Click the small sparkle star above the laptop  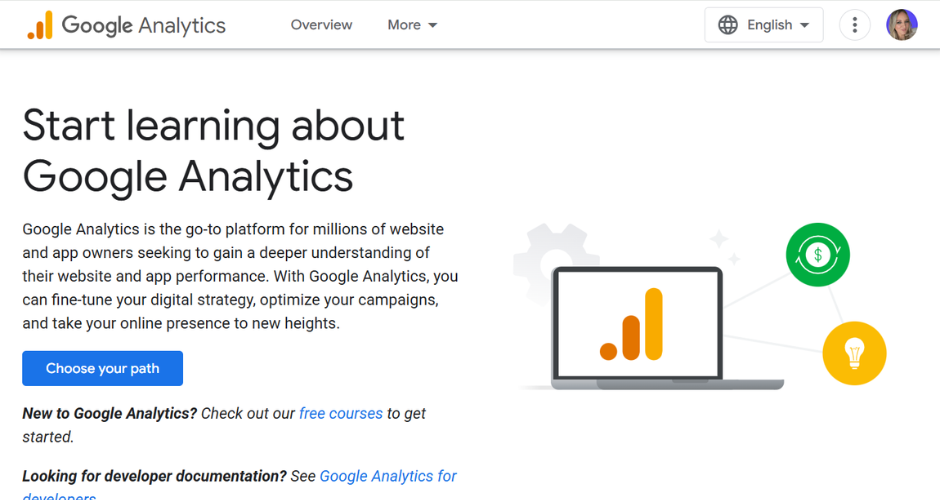click(x=718, y=239)
